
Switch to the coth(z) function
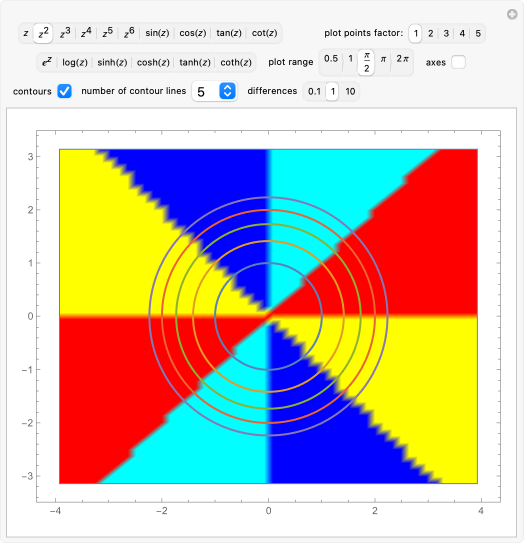[x=236, y=62]
